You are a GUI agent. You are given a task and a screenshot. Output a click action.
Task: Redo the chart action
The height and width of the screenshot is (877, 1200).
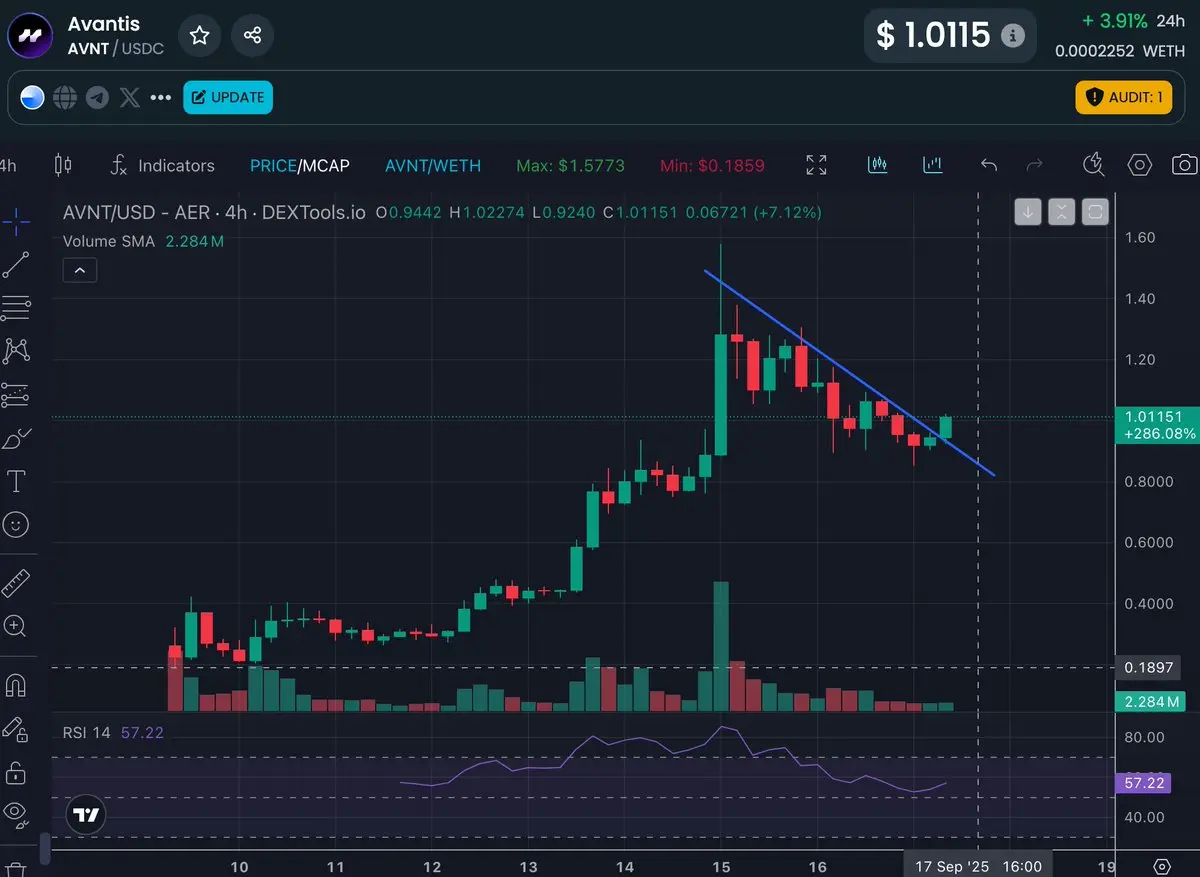1035,165
